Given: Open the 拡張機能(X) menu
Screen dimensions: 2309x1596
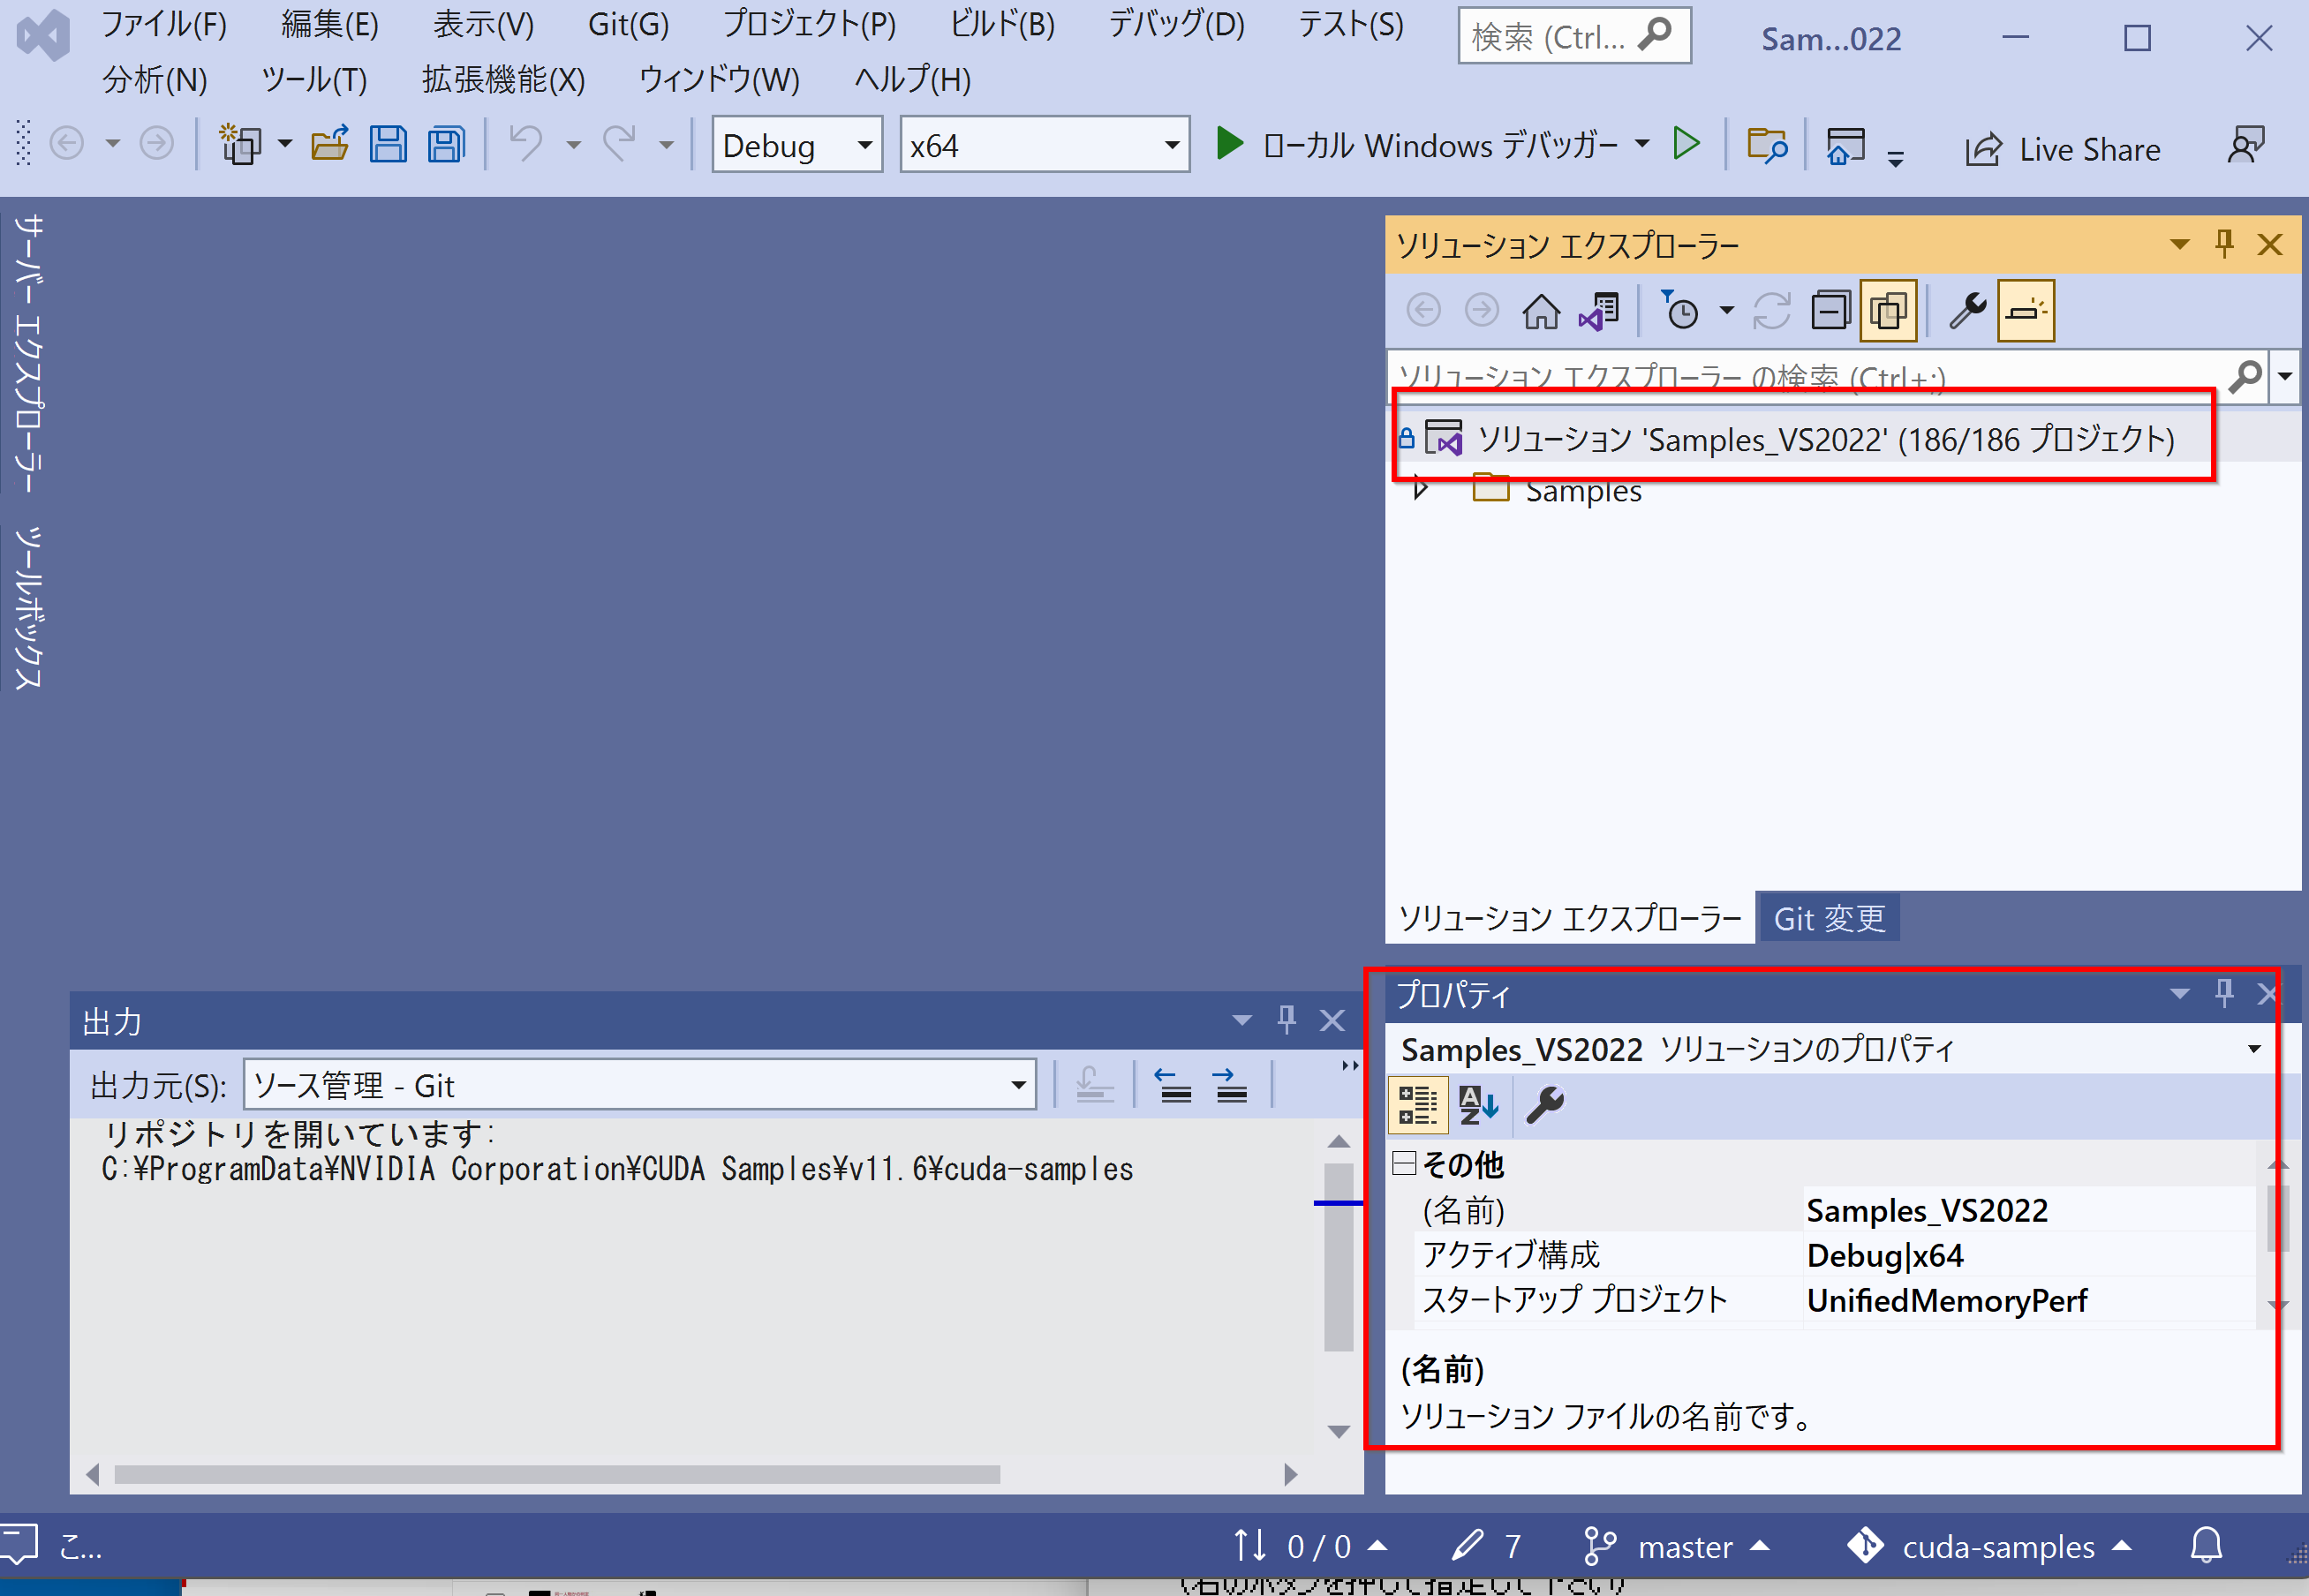Looking at the screenshot, I should 503,79.
